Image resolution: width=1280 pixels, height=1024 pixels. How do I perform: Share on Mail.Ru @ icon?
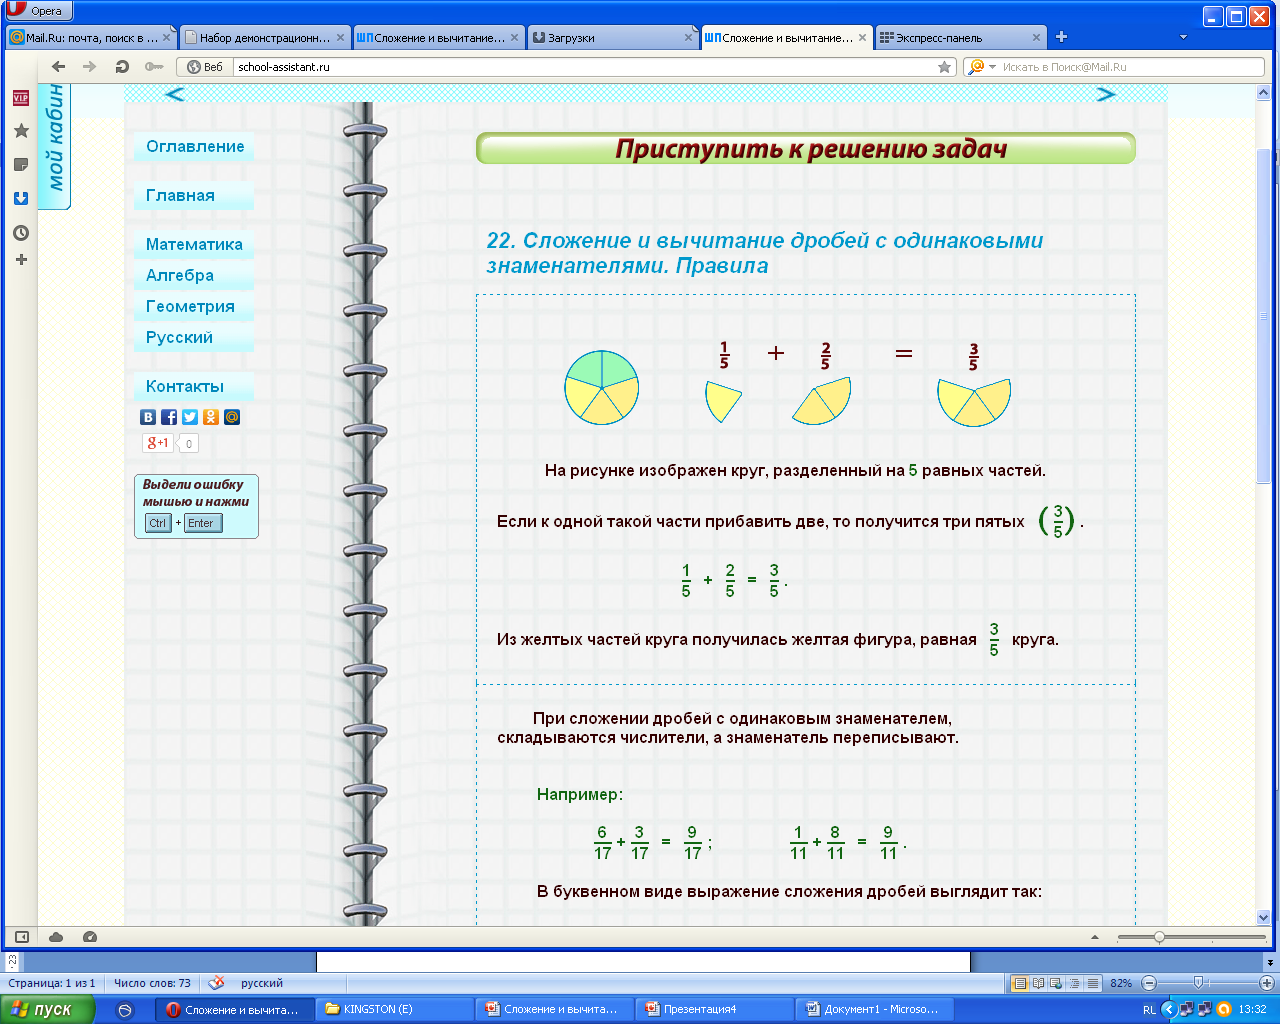pos(232,417)
